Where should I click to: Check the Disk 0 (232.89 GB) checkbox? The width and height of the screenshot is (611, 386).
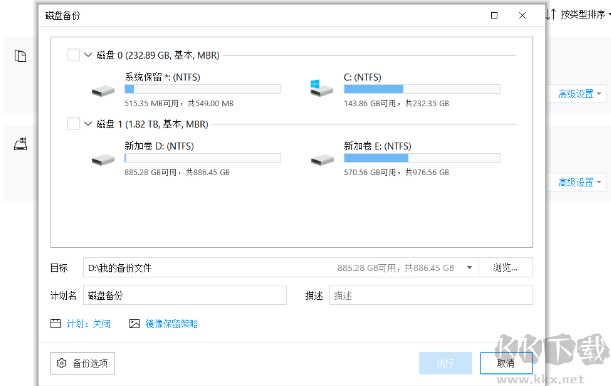coord(73,55)
